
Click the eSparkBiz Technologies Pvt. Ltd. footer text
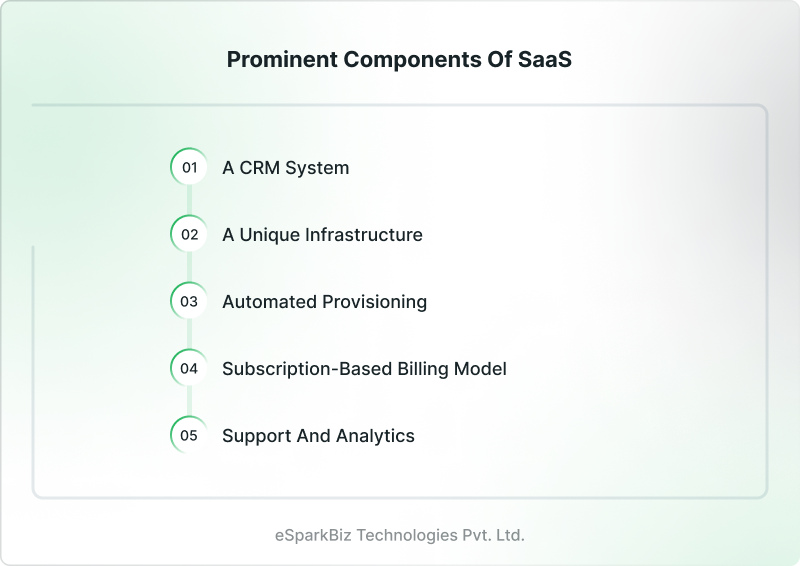coord(400,535)
